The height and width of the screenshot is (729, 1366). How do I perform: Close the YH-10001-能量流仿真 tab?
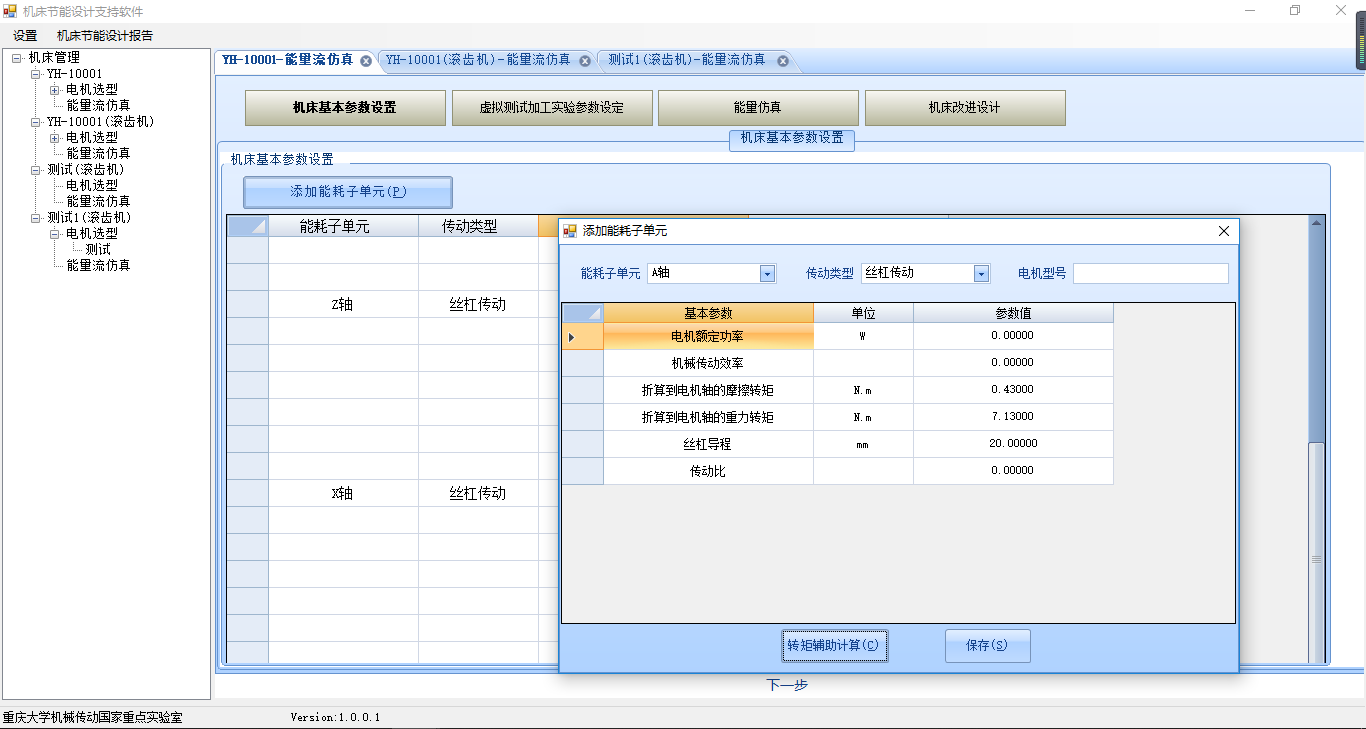366,61
